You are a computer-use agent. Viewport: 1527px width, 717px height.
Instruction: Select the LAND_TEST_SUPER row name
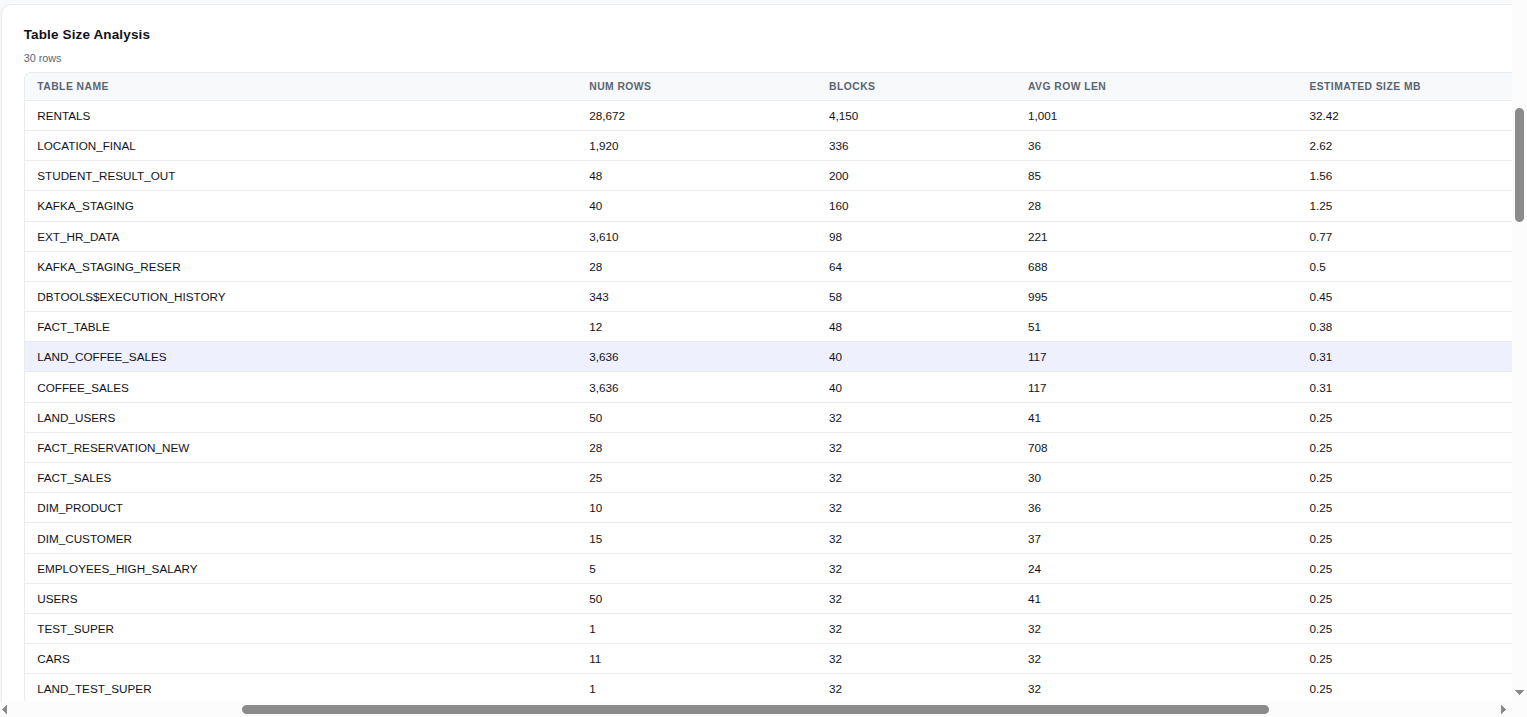[x=94, y=689]
